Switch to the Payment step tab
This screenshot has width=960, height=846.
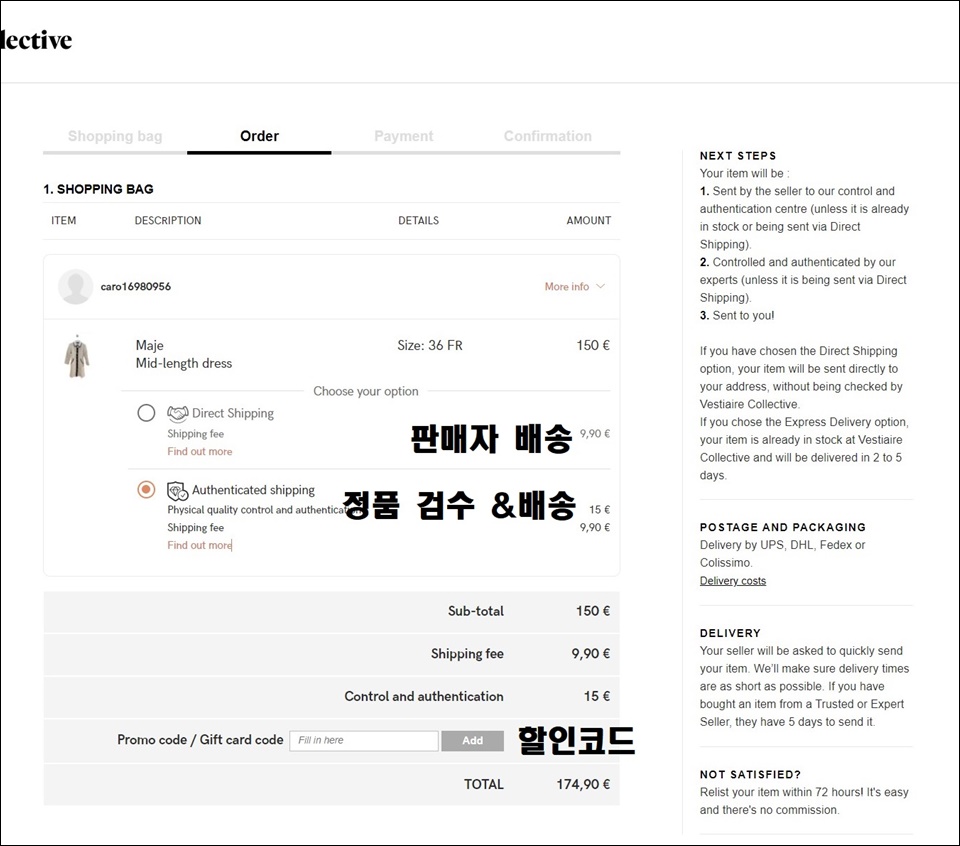(x=404, y=136)
